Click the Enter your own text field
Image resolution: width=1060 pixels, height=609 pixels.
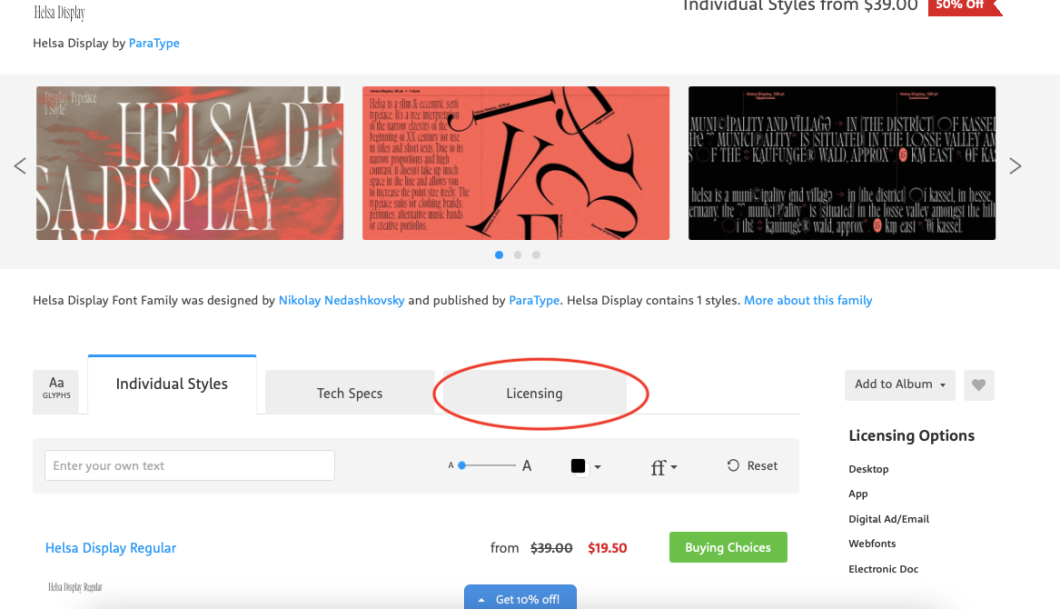[x=189, y=466]
